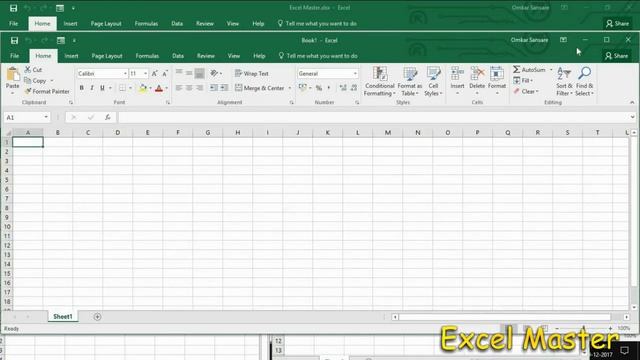
Task: Click Share button in Book1 window
Action: pos(617,56)
